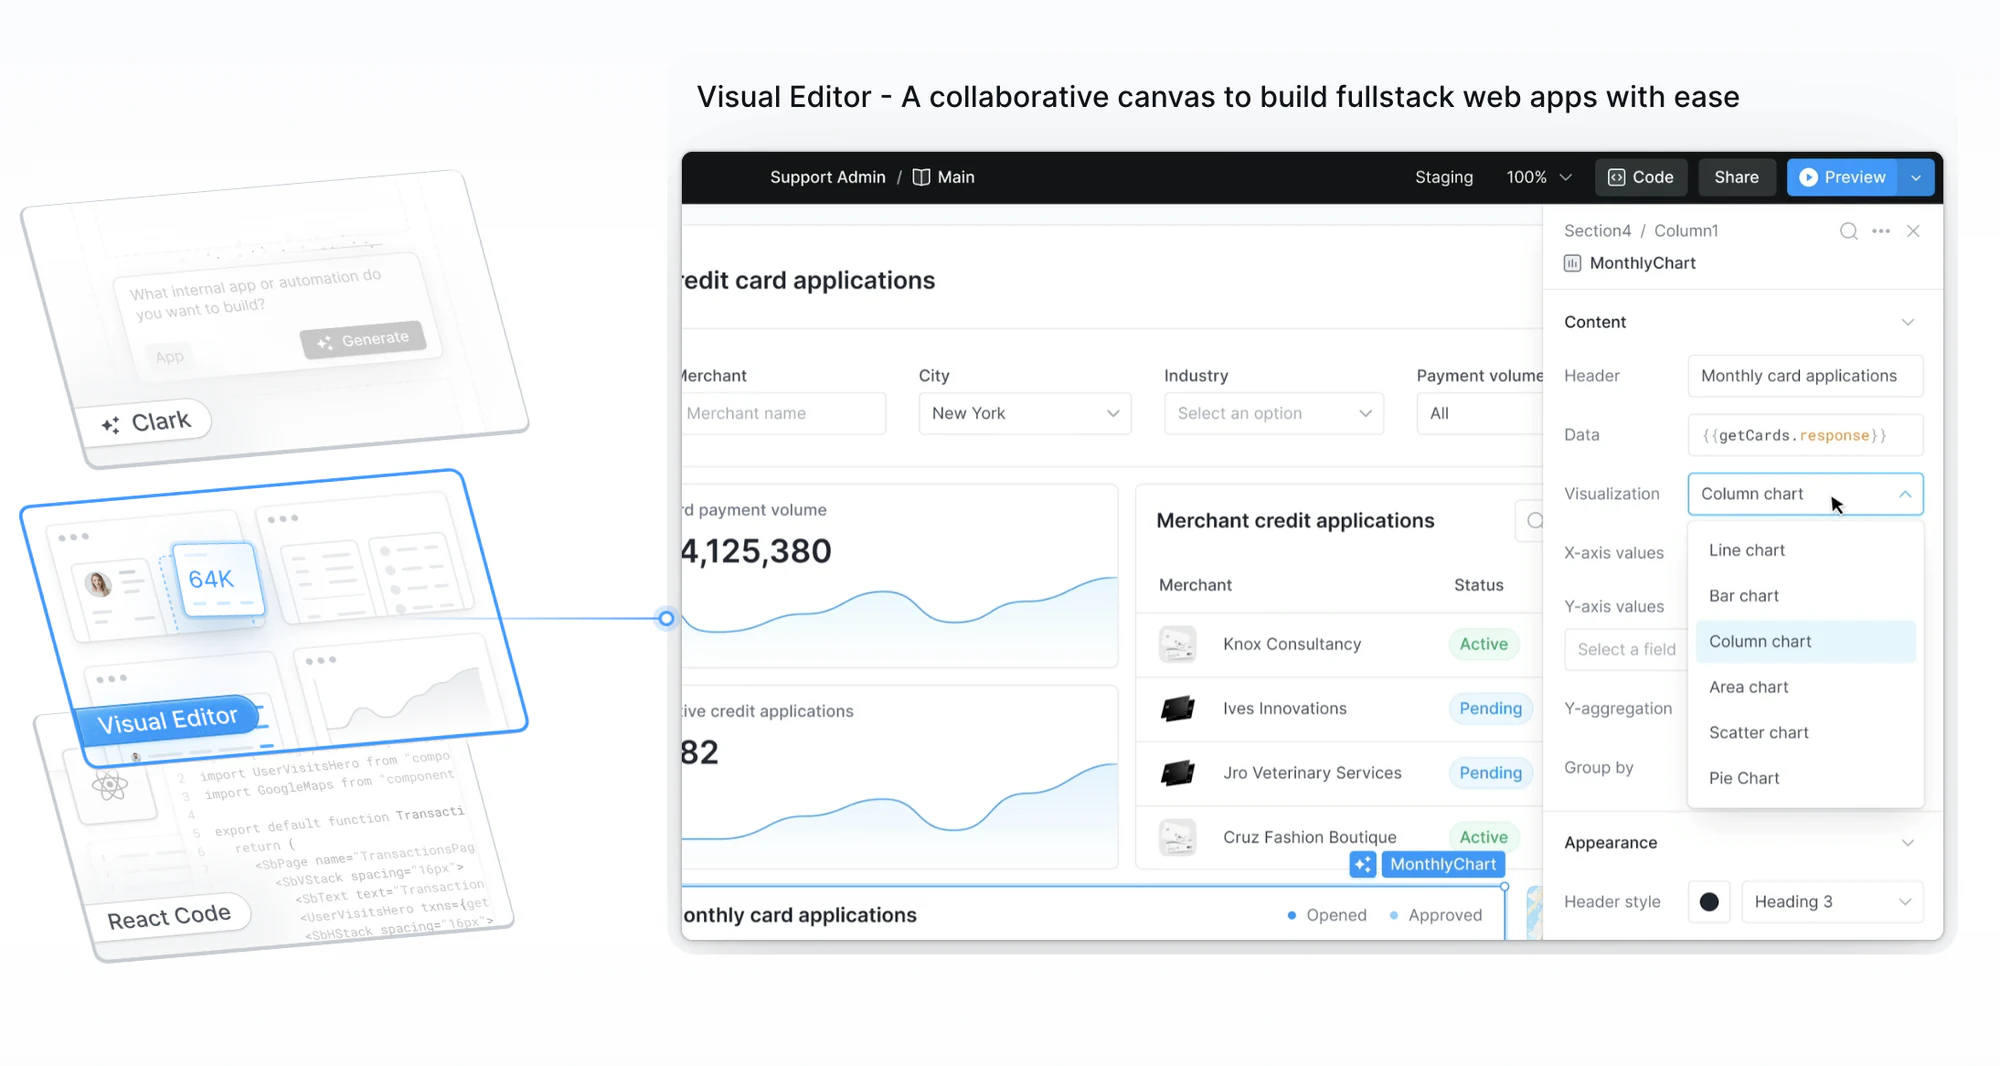This screenshot has width=2000, height=1066.
Task: Click the Pending status of Ives Innovations
Action: [x=1490, y=709]
